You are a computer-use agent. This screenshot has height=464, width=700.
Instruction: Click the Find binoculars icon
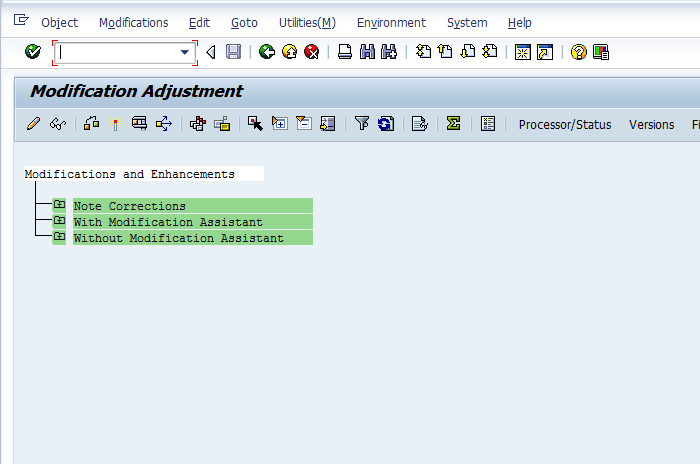click(x=367, y=52)
